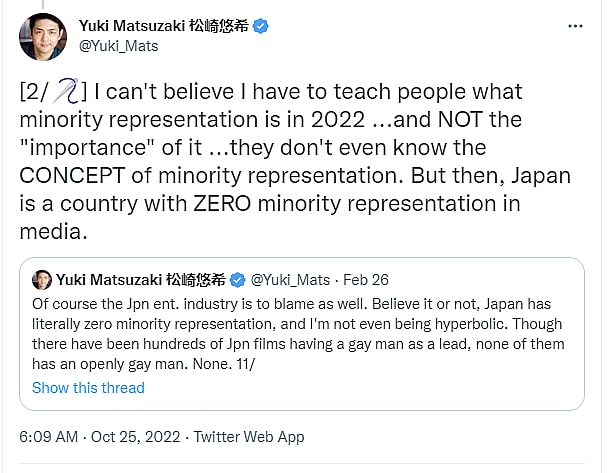Click the "Twitter Web App" source label
The width and height of the screenshot is (609, 473).
(x=249, y=437)
